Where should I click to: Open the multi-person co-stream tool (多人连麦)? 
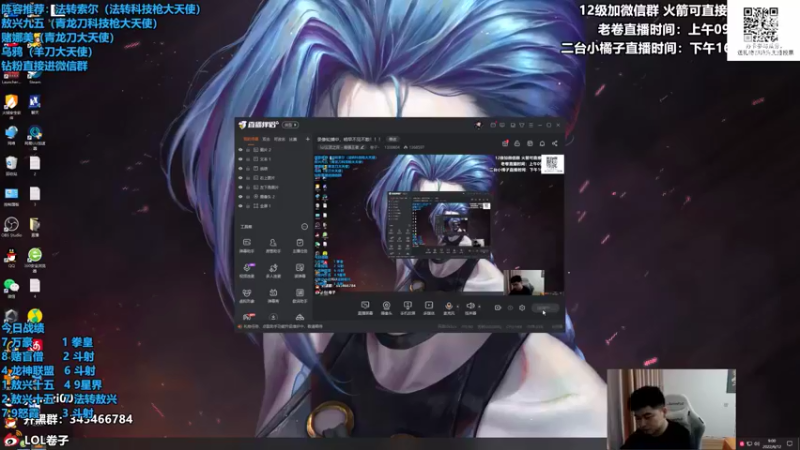[x=273, y=270]
